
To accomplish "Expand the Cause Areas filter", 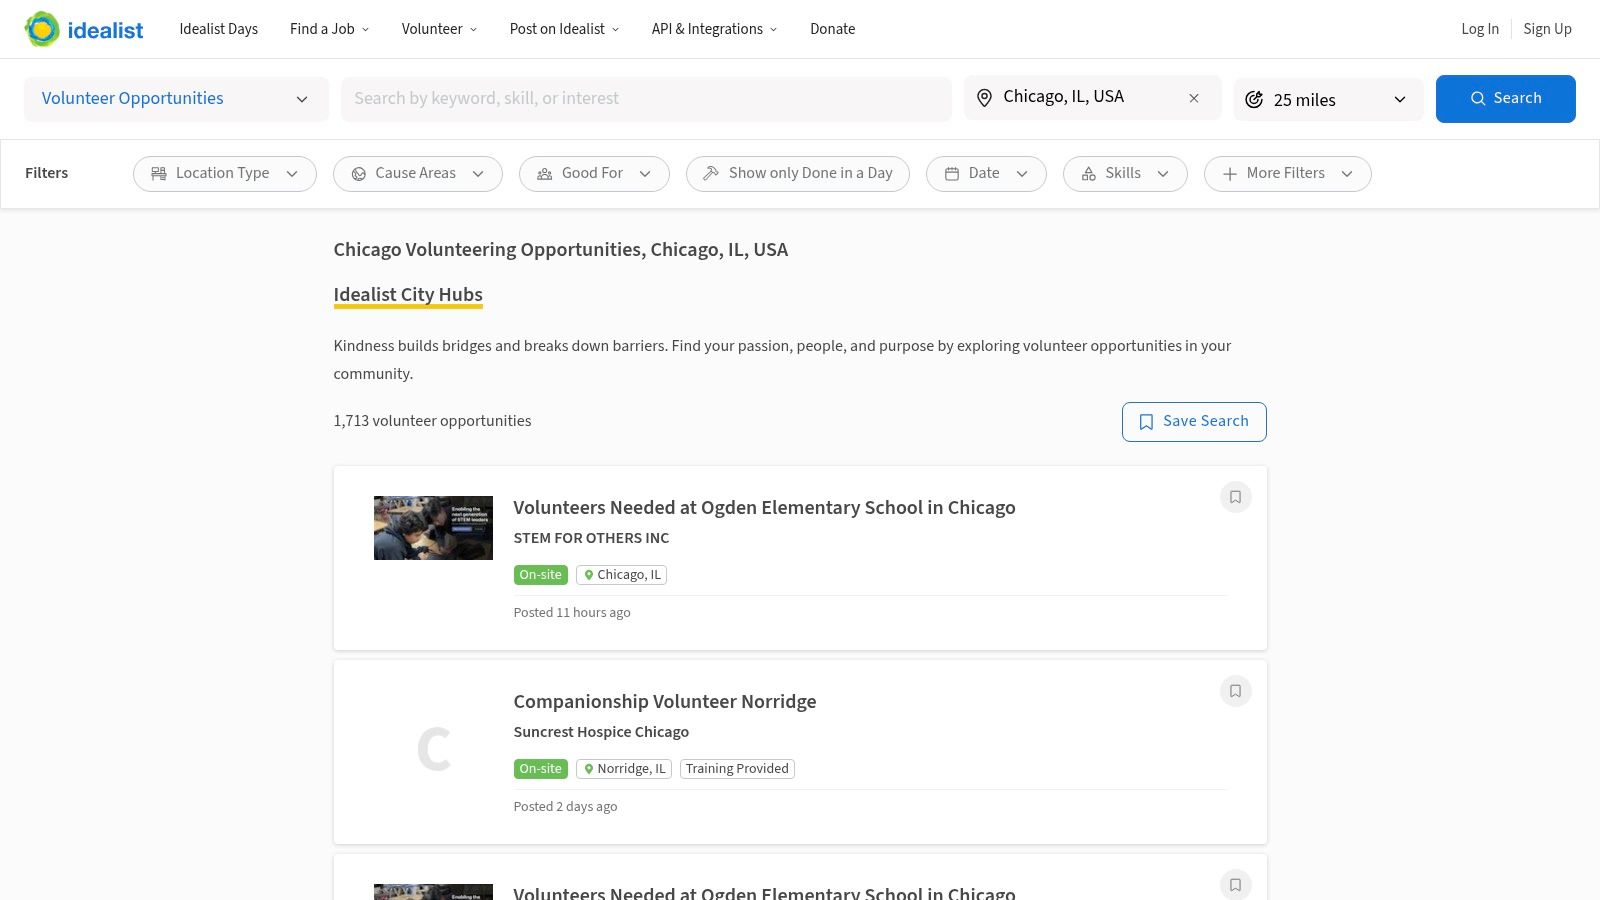I will pos(418,174).
